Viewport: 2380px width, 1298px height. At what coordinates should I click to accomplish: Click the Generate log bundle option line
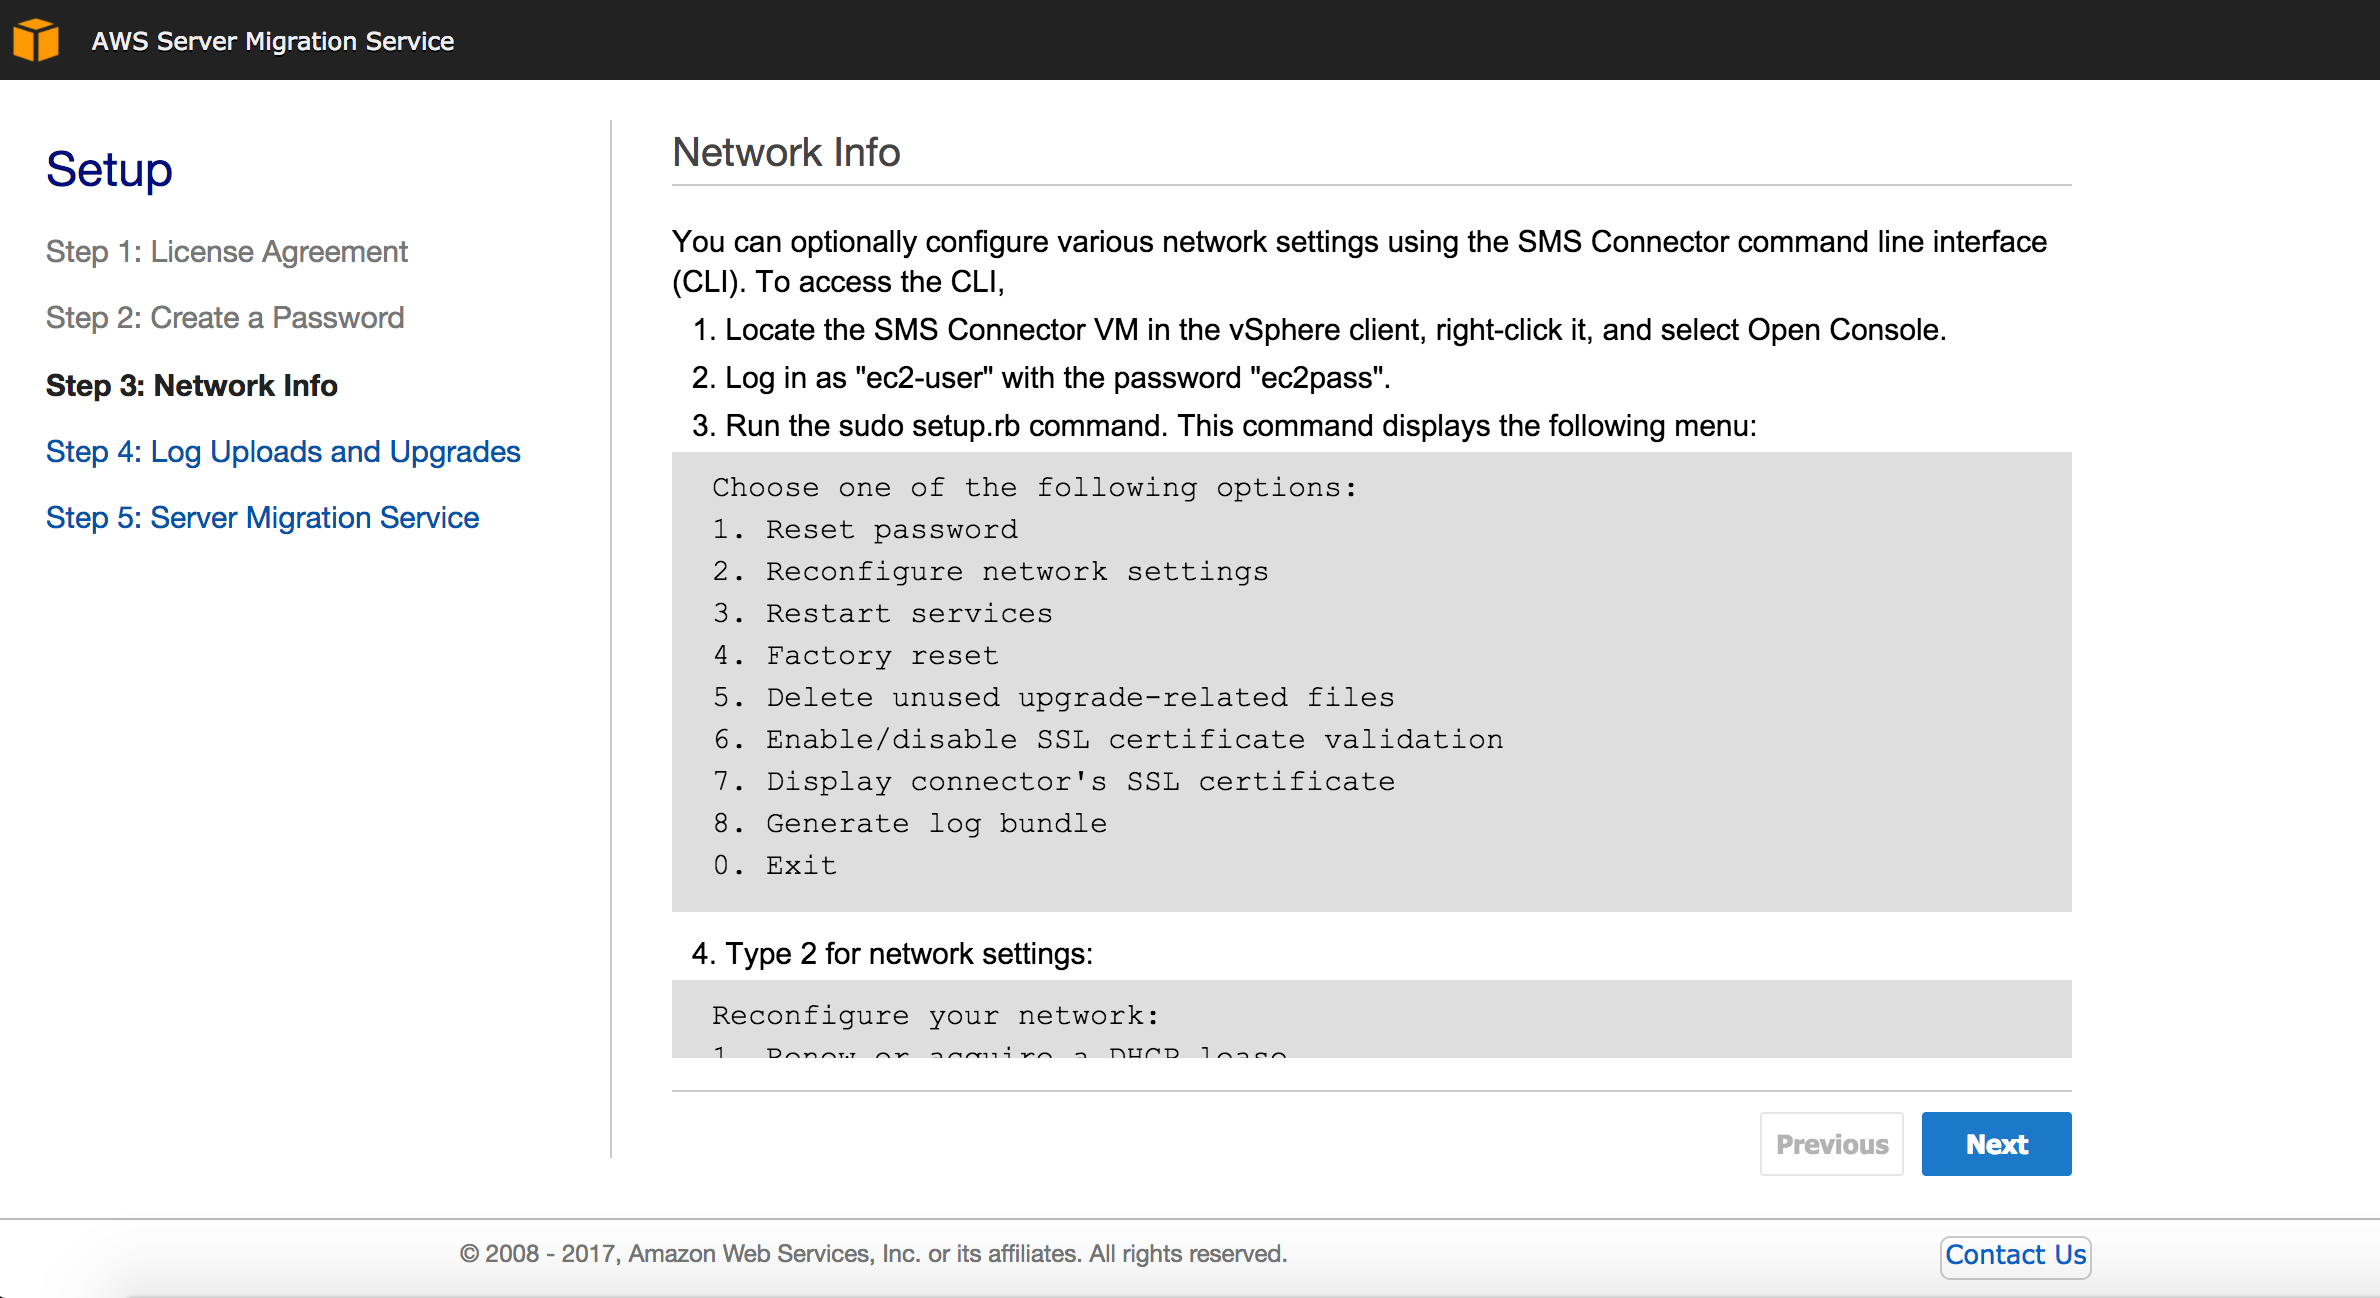[x=909, y=823]
